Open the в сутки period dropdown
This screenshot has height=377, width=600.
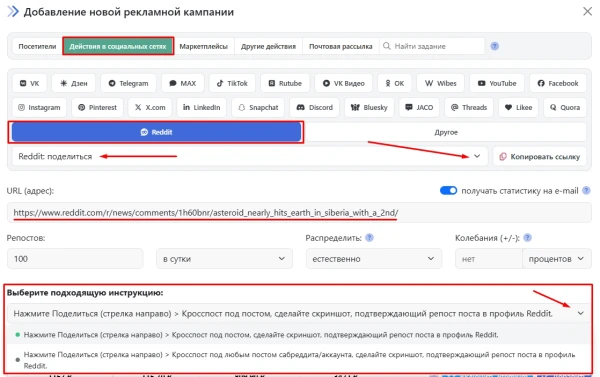coord(224,259)
